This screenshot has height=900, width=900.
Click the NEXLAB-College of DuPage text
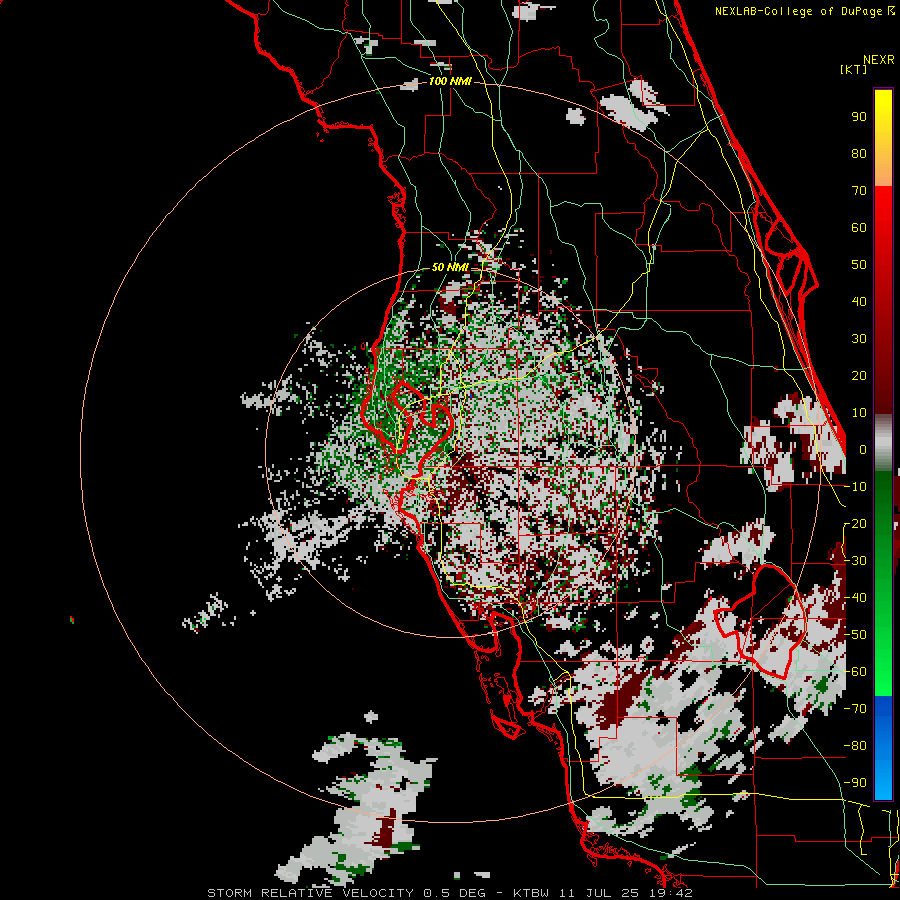[798, 11]
